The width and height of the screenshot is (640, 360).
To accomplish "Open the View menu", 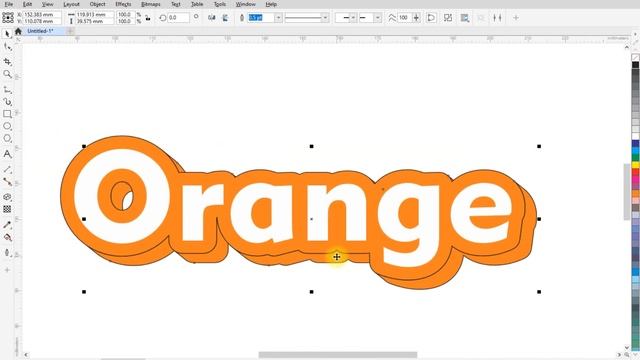I will 48,4.
